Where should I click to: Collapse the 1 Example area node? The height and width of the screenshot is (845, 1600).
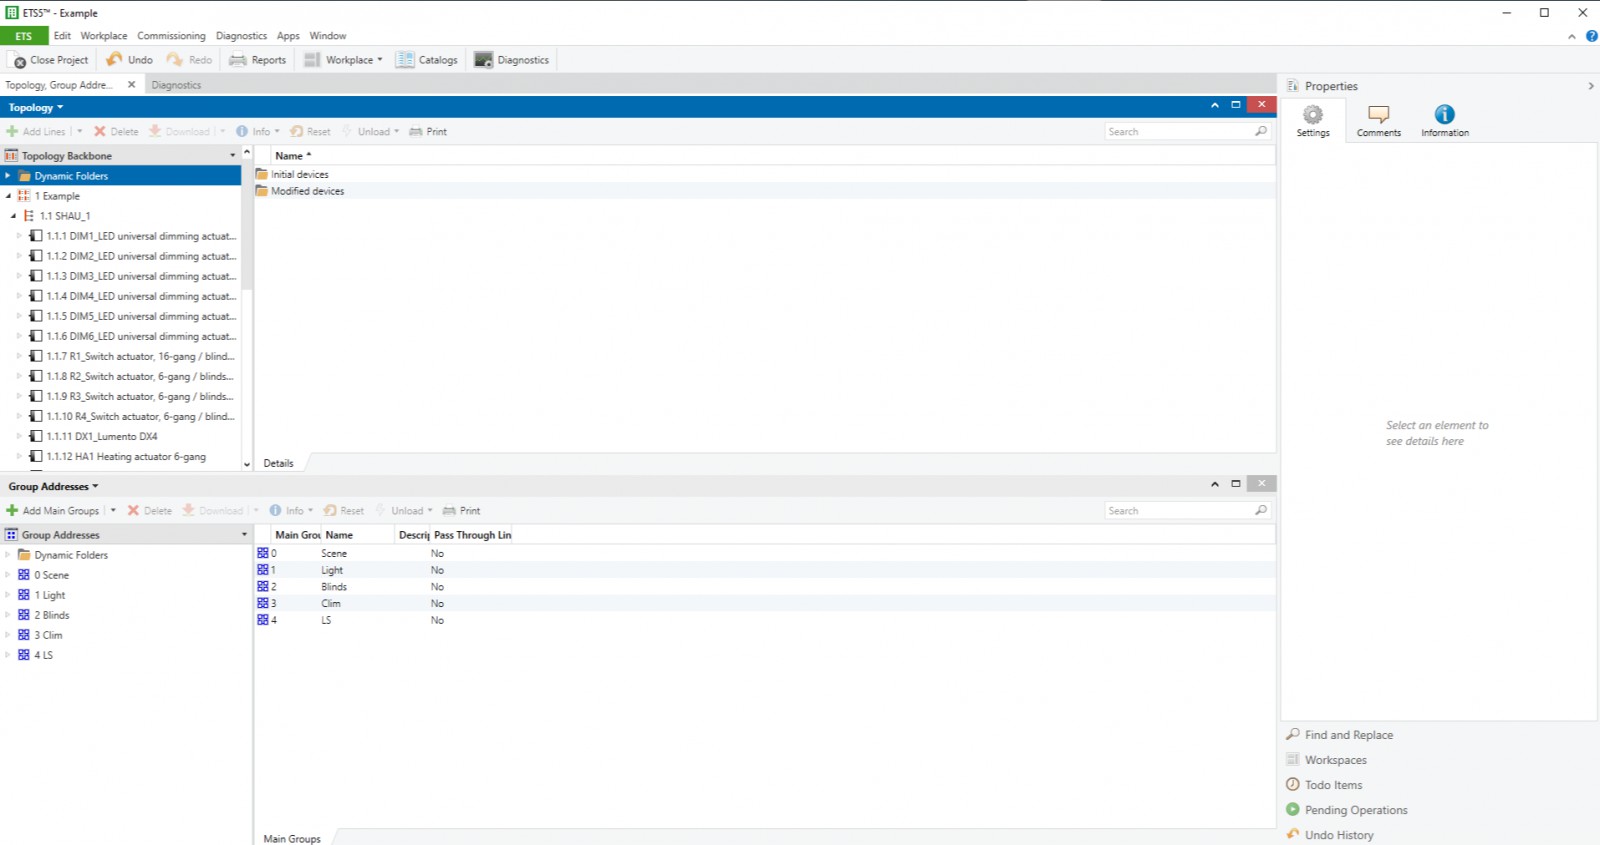pyautogui.click(x=8, y=196)
